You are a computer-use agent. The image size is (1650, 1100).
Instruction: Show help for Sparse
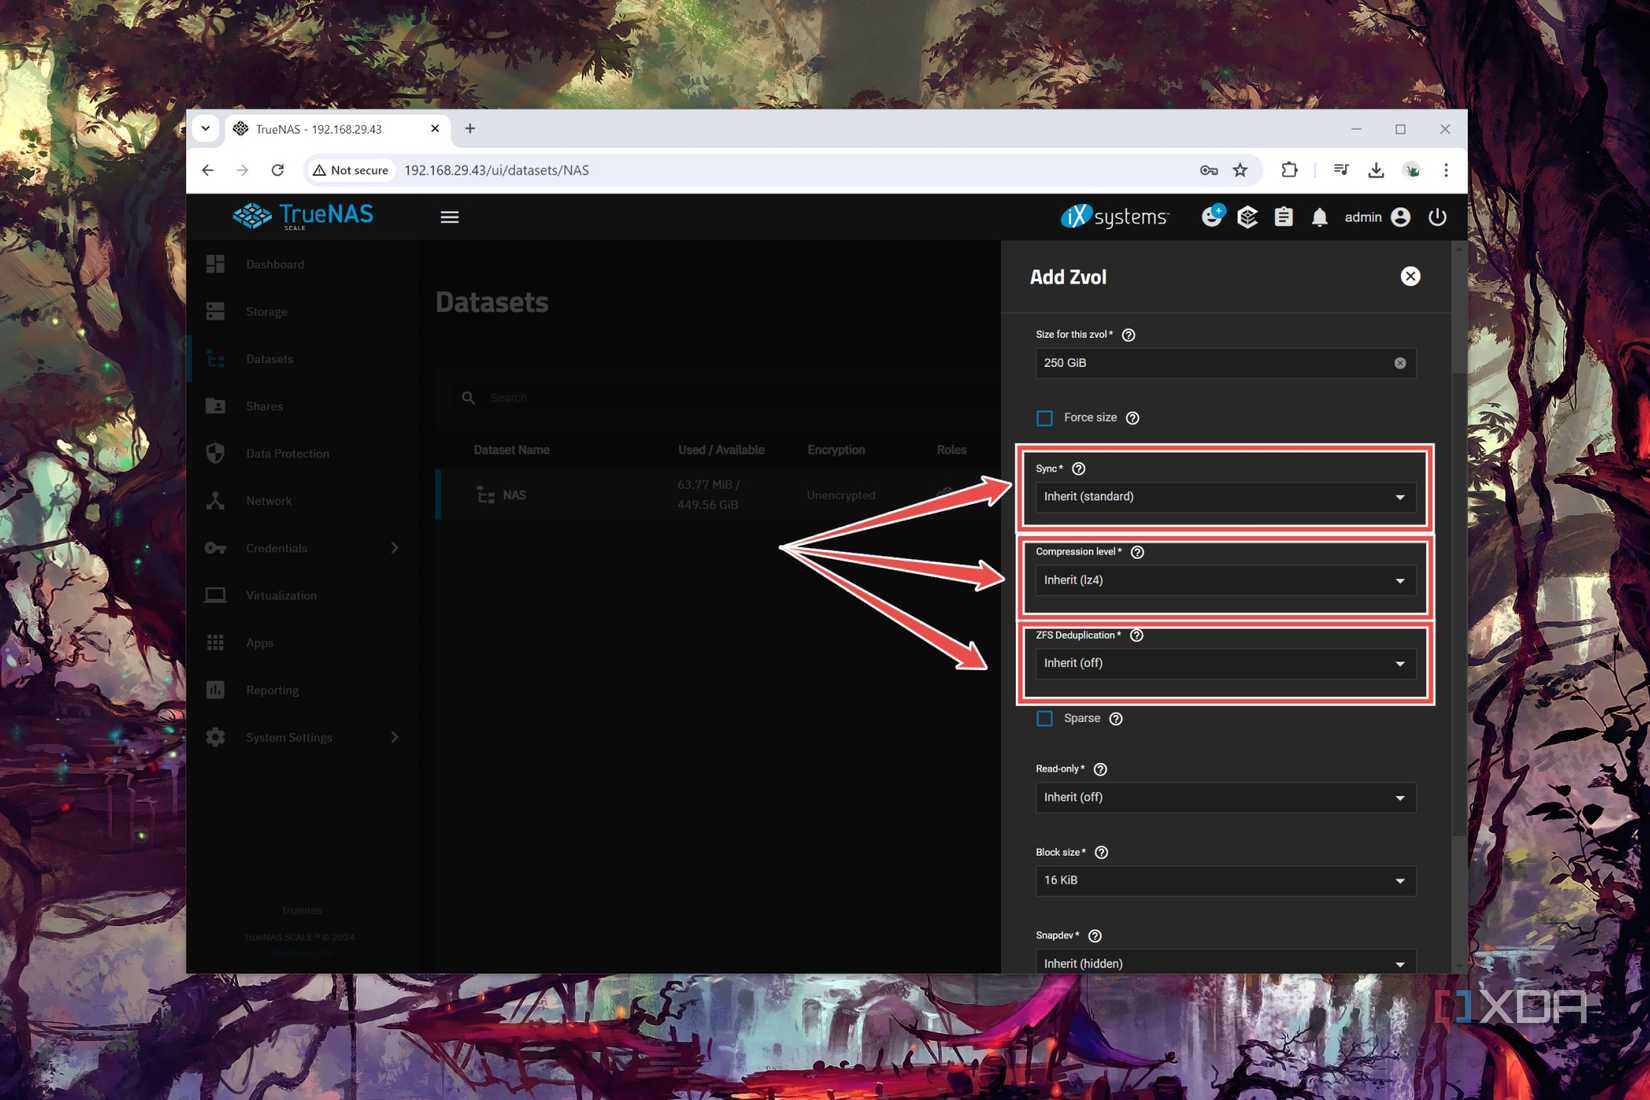(x=1116, y=719)
